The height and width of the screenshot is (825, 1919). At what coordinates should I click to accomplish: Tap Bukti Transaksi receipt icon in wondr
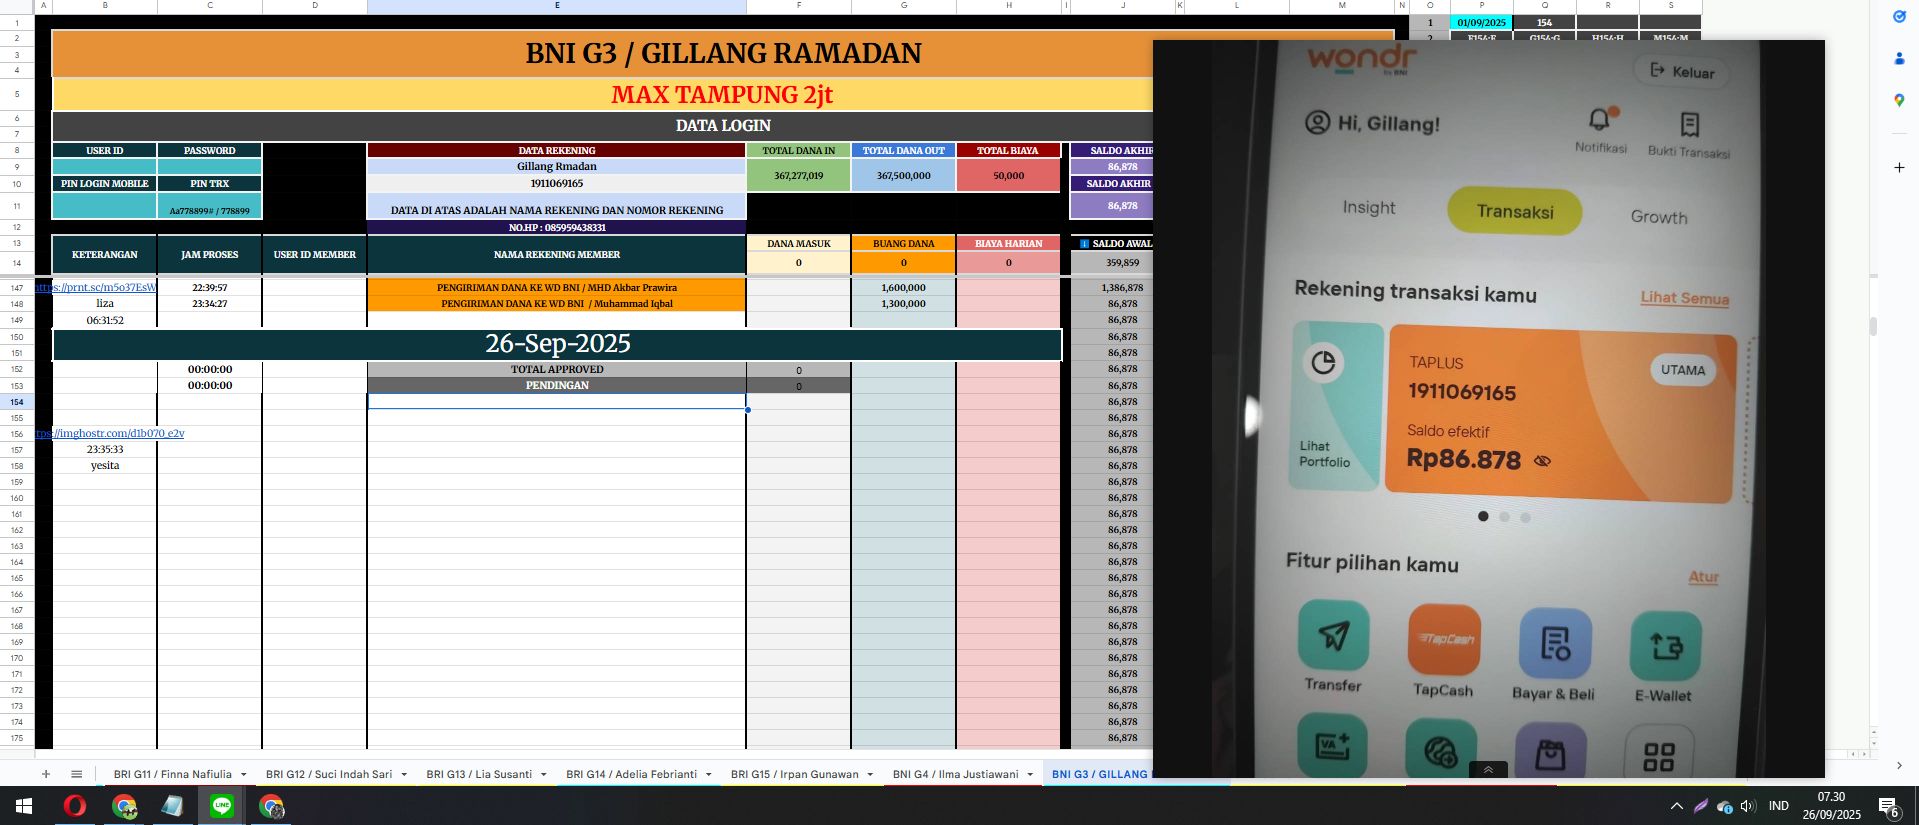pos(1689,125)
